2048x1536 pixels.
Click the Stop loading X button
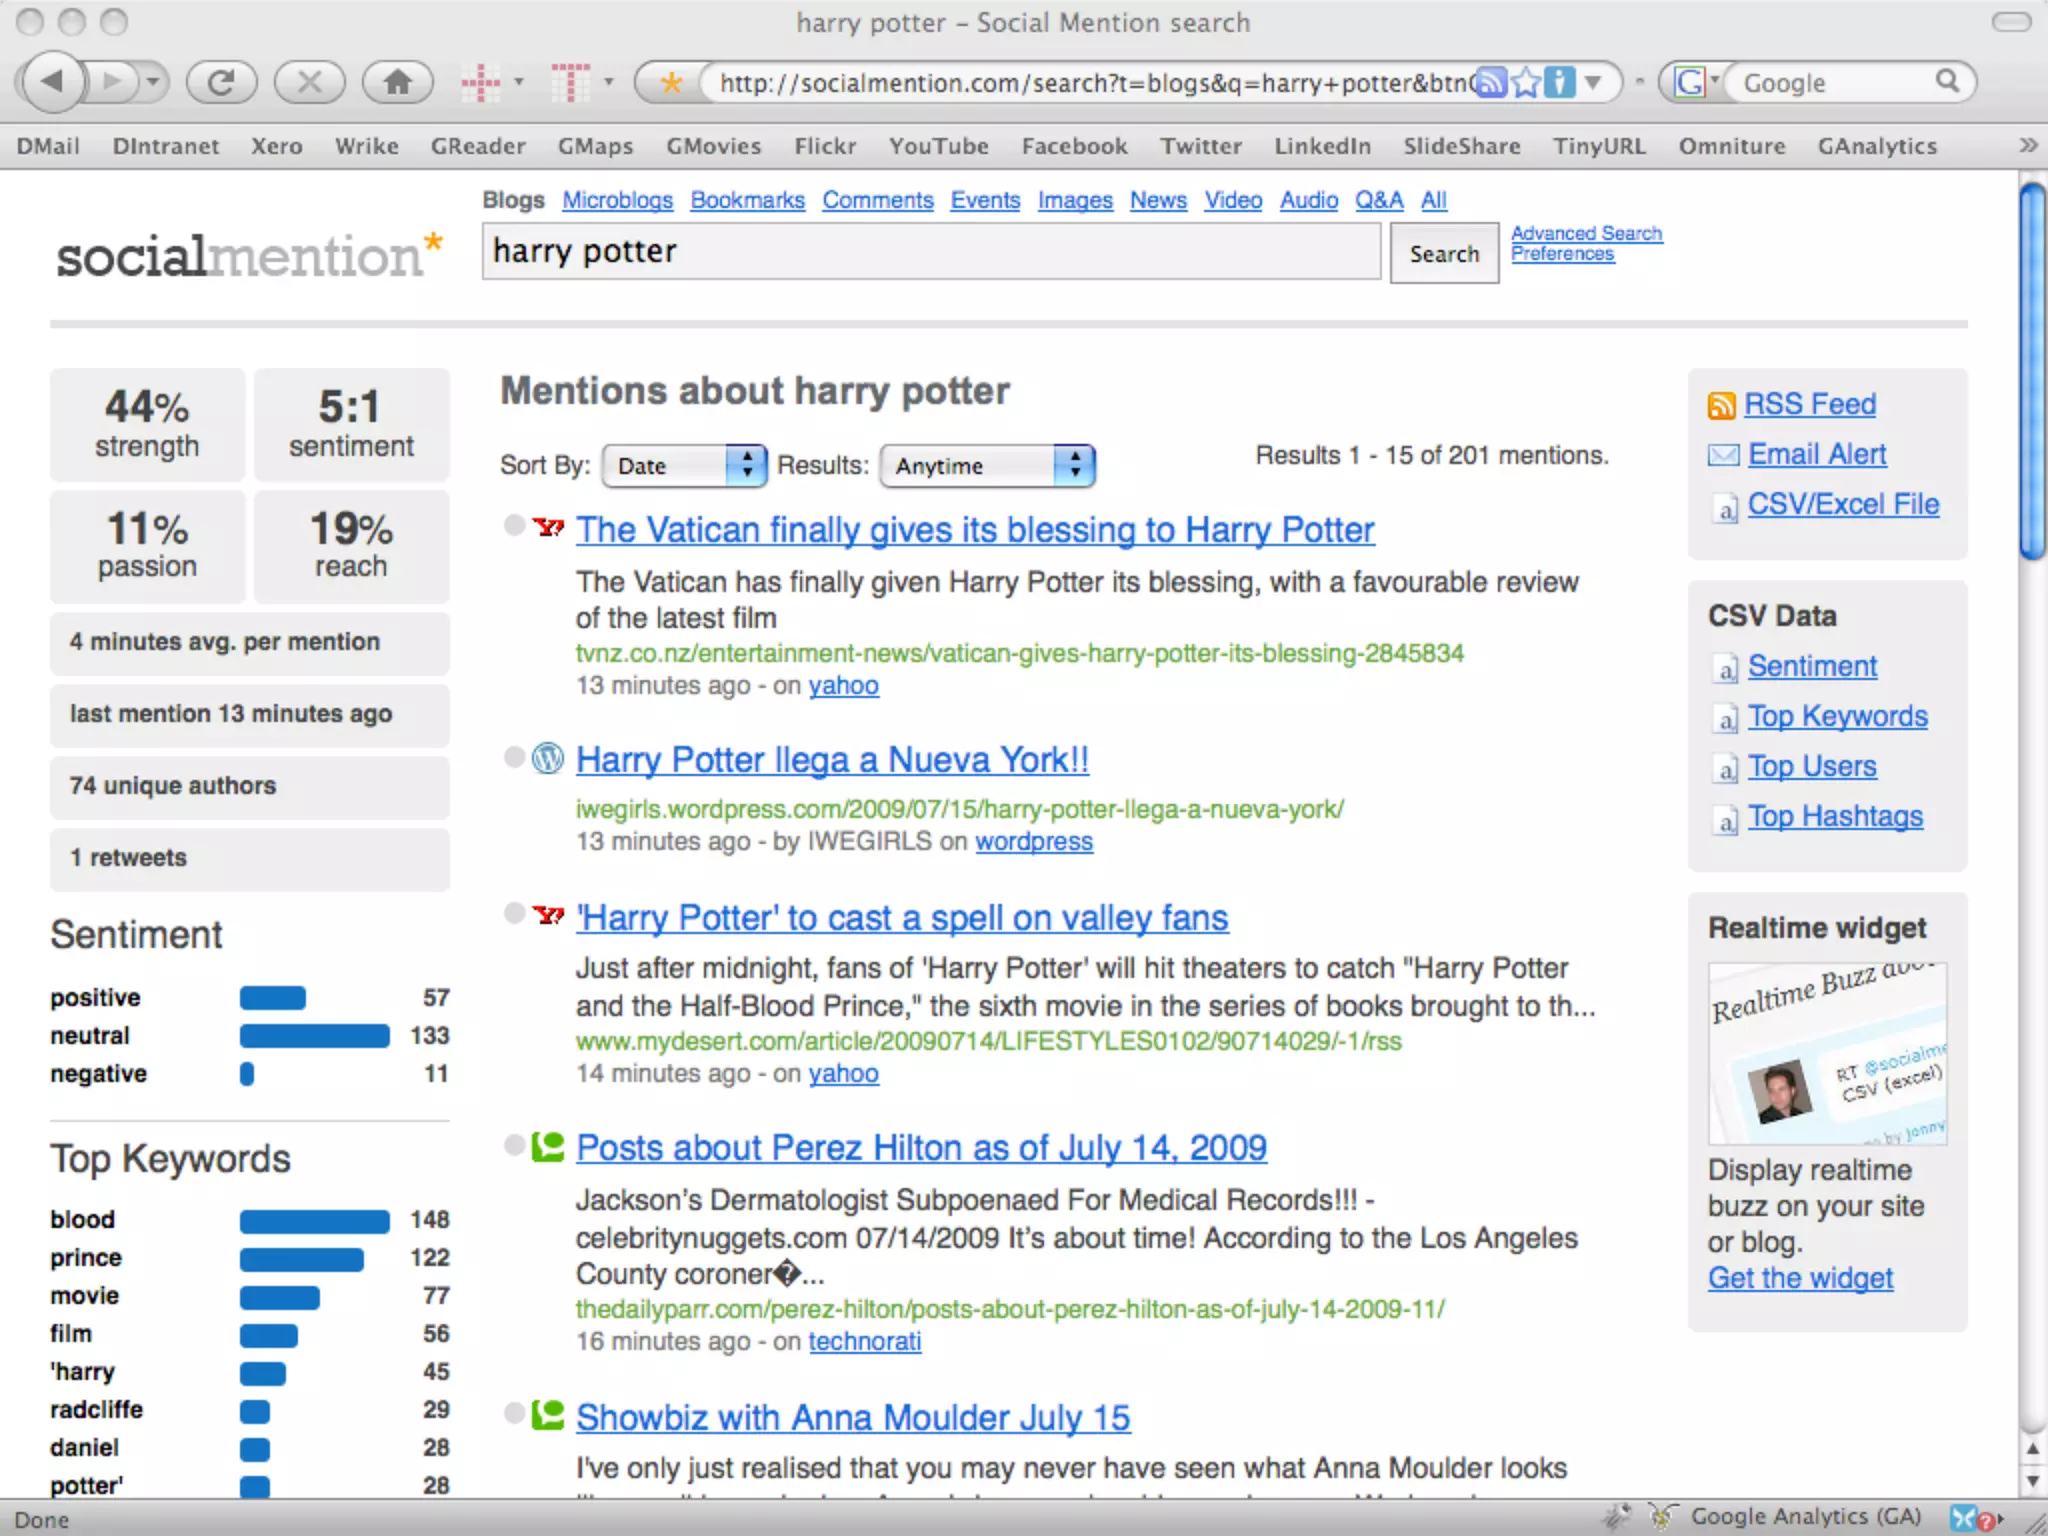click(x=309, y=82)
